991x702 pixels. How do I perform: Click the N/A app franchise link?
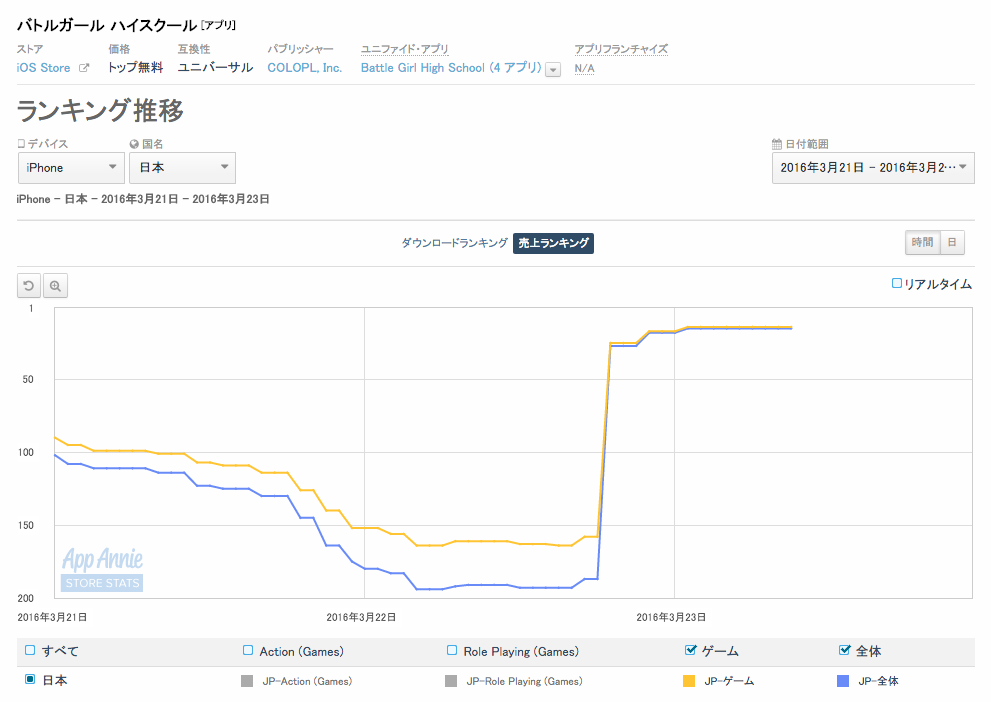click(x=584, y=68)
